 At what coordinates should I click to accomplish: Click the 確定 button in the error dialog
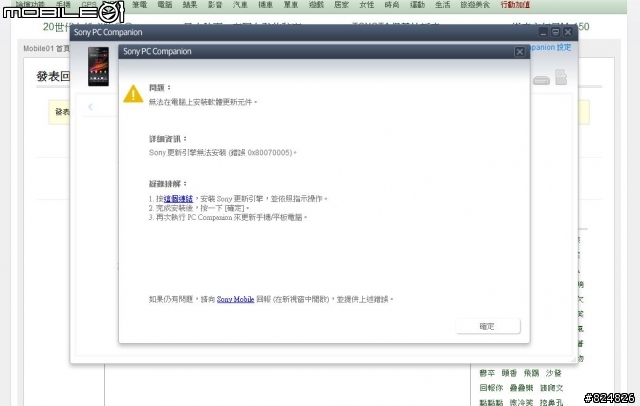coord(488,326)
